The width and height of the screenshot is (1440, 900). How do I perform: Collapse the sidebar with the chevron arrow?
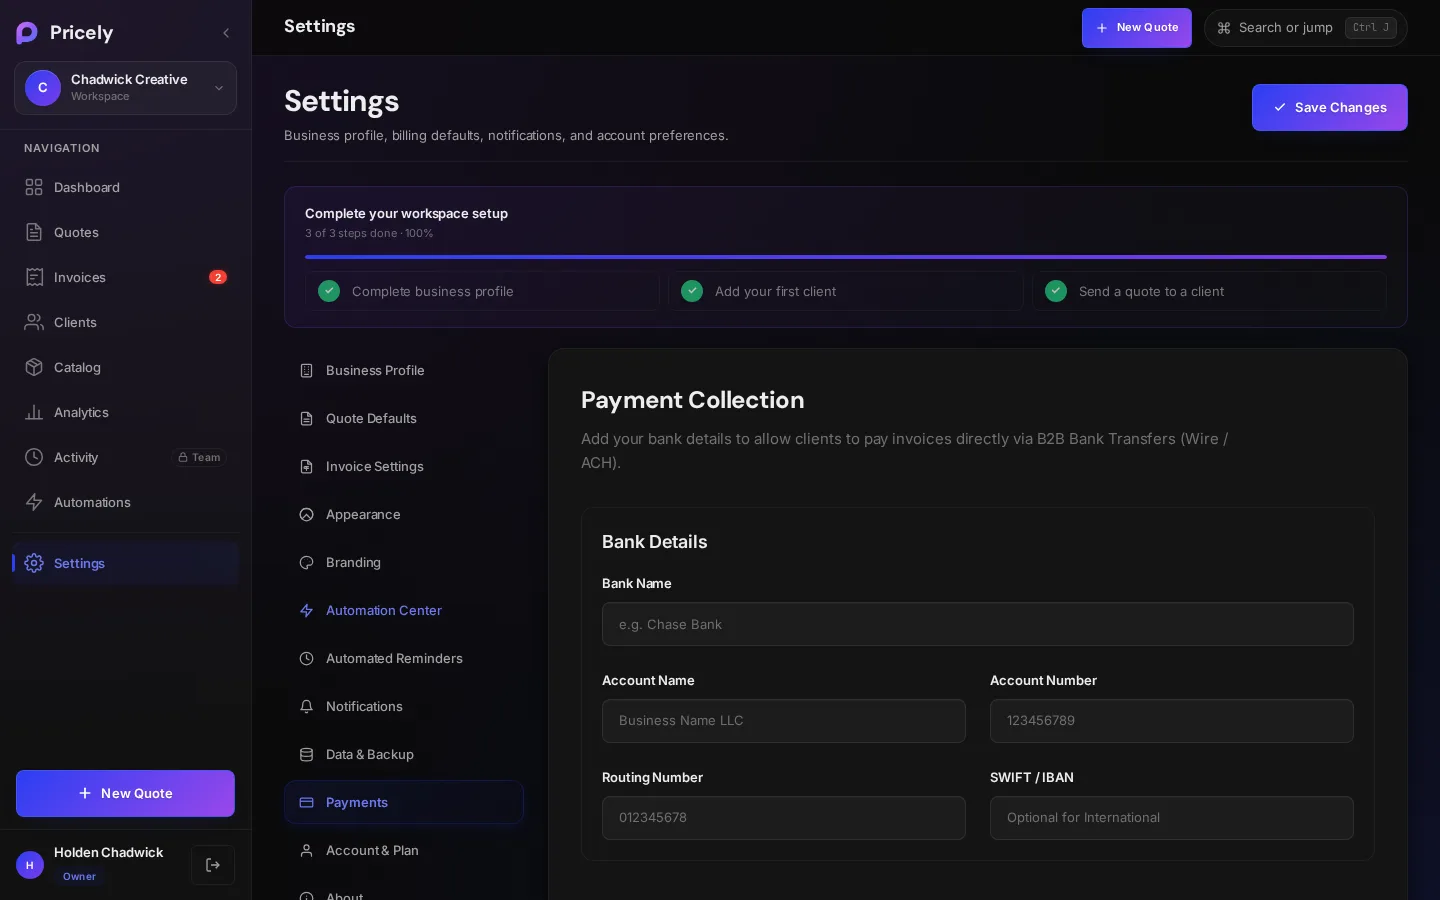226,33
